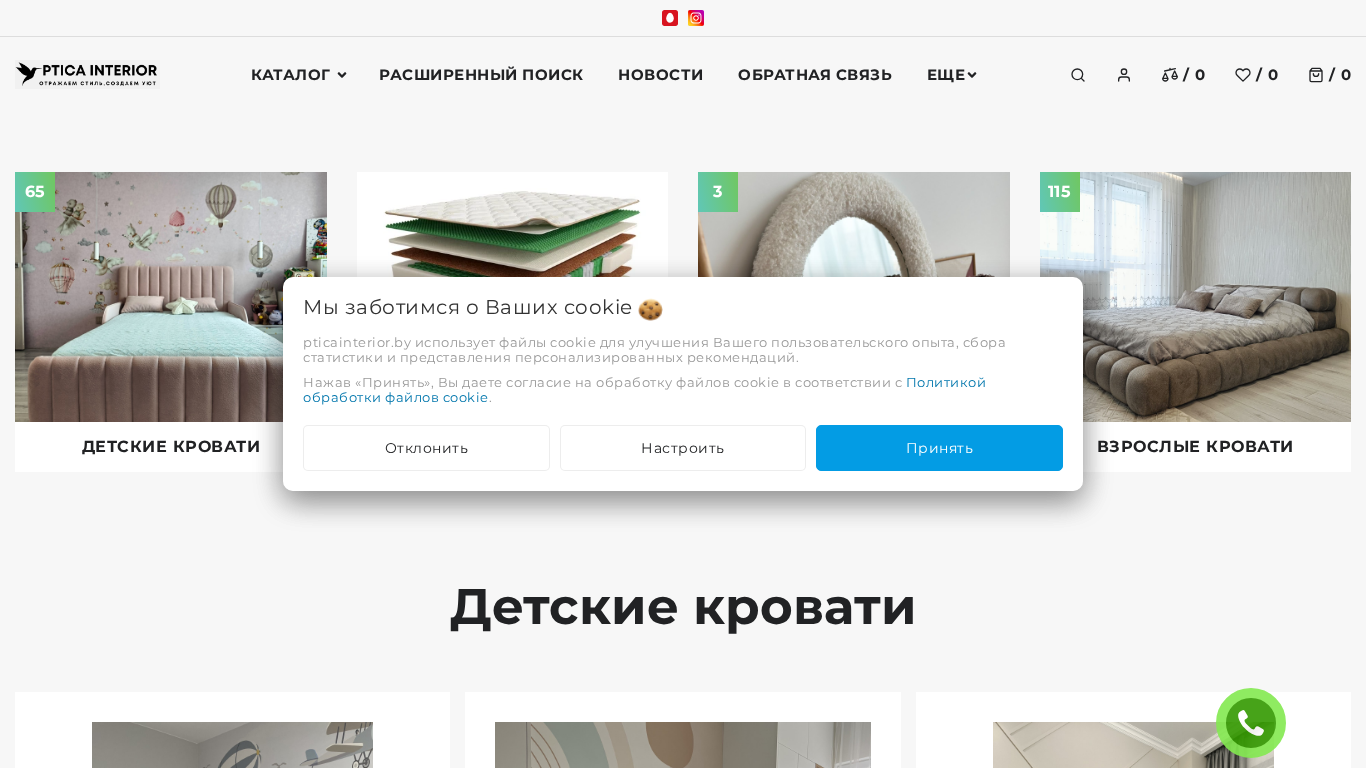Click the red social icon at top

pos(670,18)
